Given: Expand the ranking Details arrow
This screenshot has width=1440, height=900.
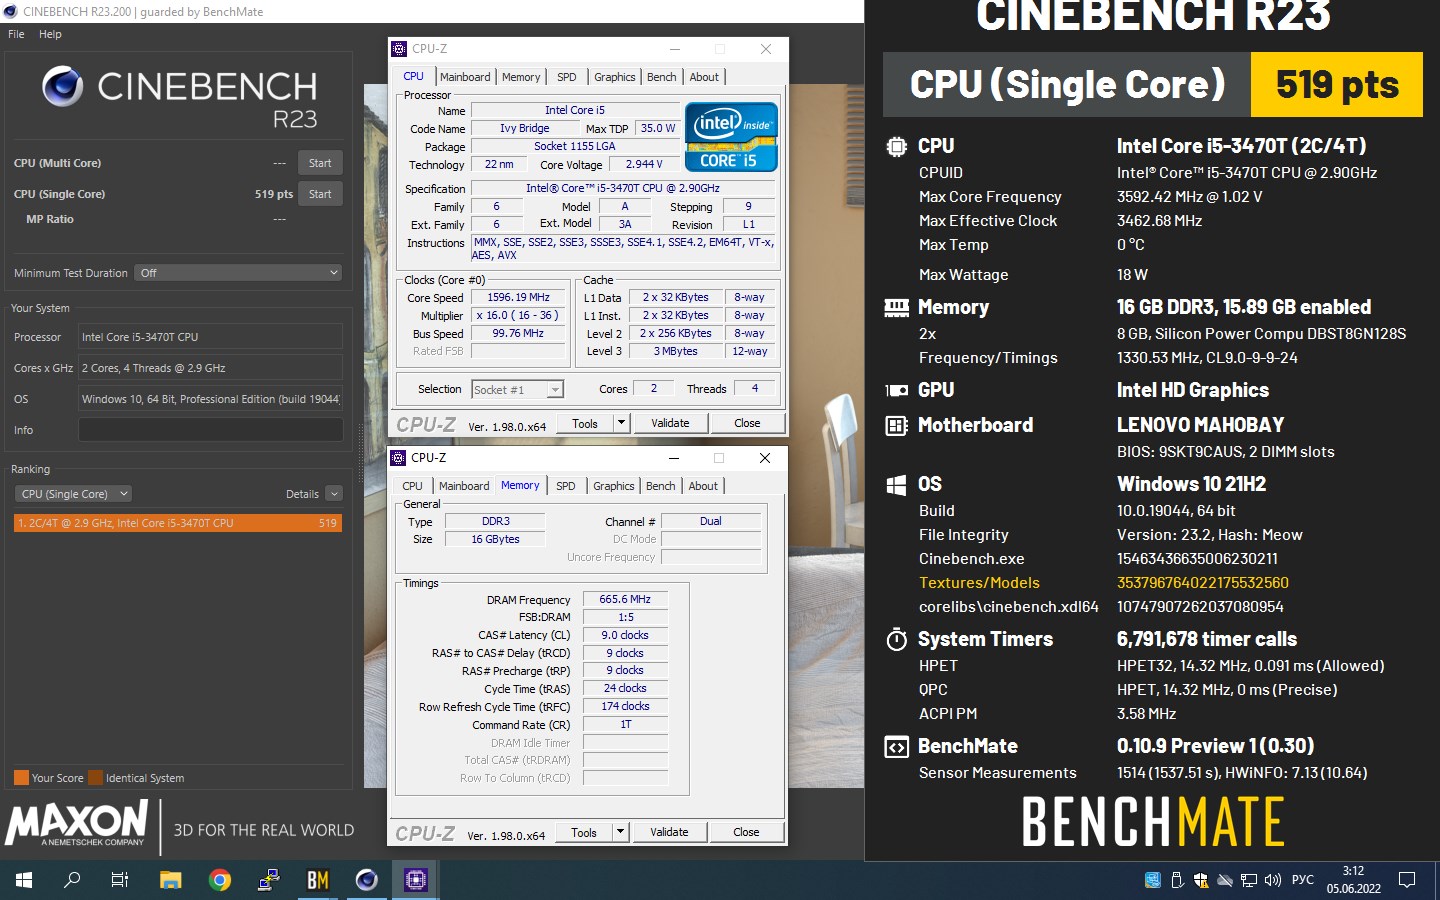Looking at the screenshot, I should (x=334, y=494).
